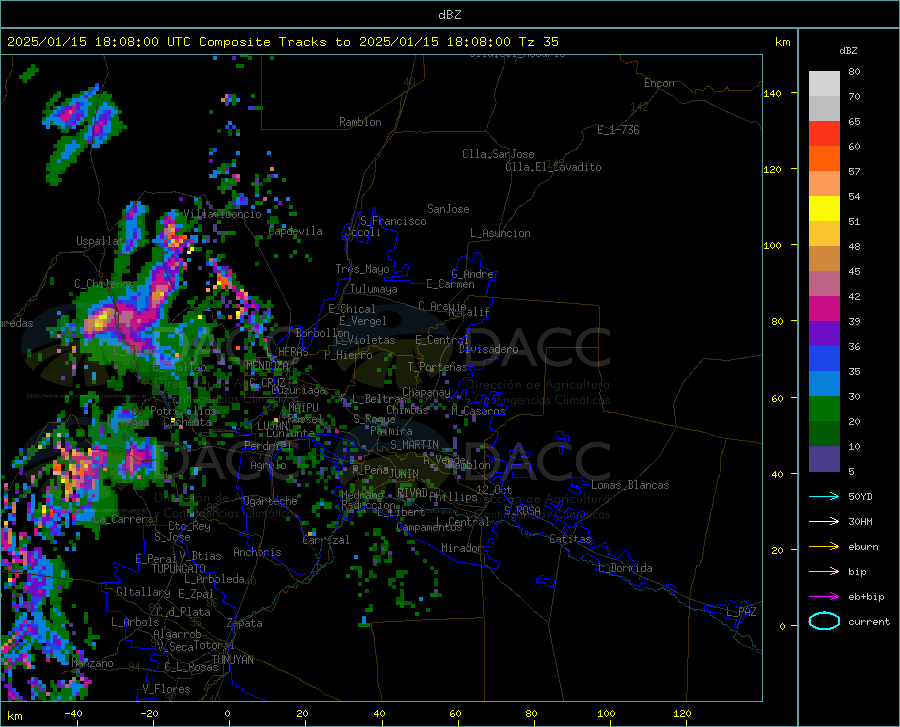Click the cyan 50YD track arrow icon

pyautogui.click(x=824, y=496)
